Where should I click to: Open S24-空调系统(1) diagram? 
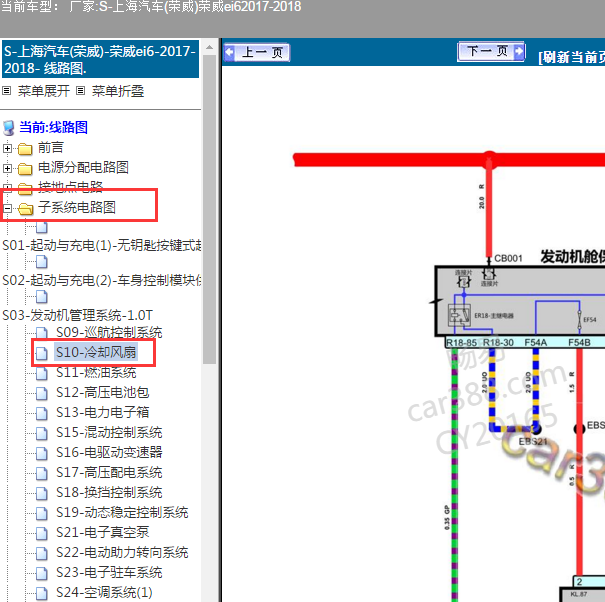104,593
